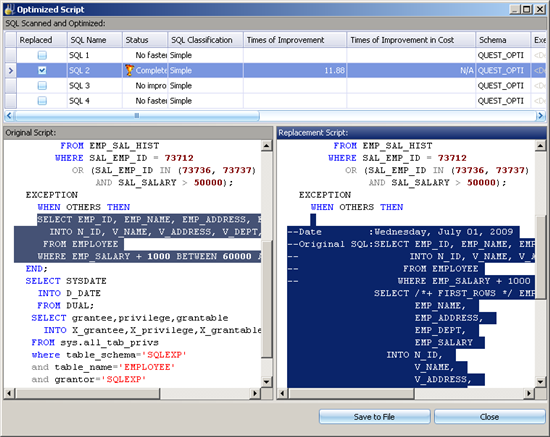Click Replacement Script horizontal scrollbar thumb

point(351,394)
